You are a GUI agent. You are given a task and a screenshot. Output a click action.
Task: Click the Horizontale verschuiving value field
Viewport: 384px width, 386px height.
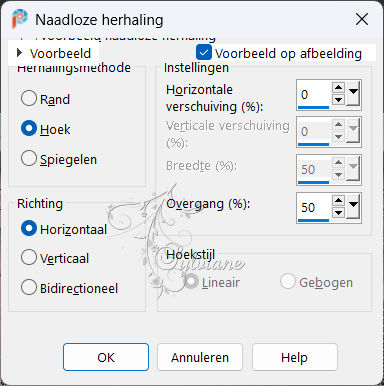(x=313, y=94)
